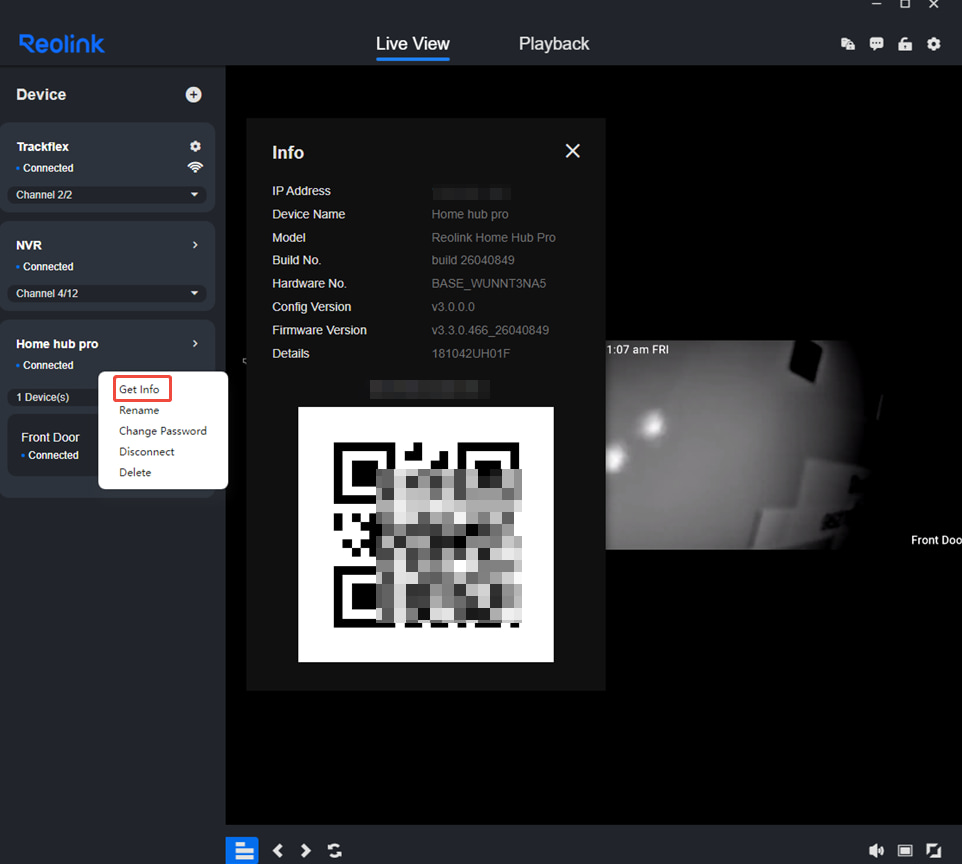Image resolution: width=962 pixels, height=864 pixels.
Task: Switch to the Live View tab
Action: (413, 44)
